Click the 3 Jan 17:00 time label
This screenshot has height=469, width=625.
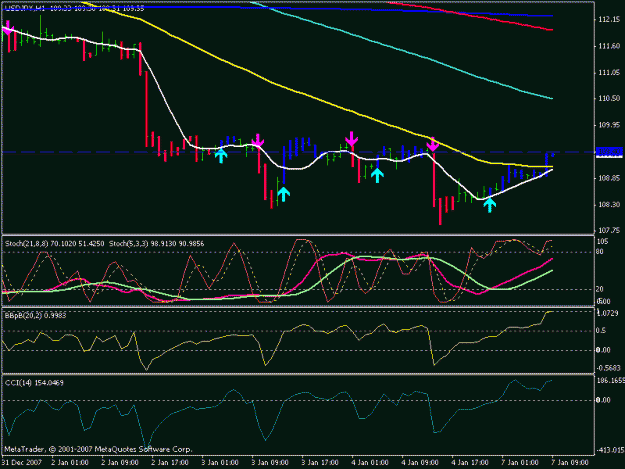coord(320,463)
